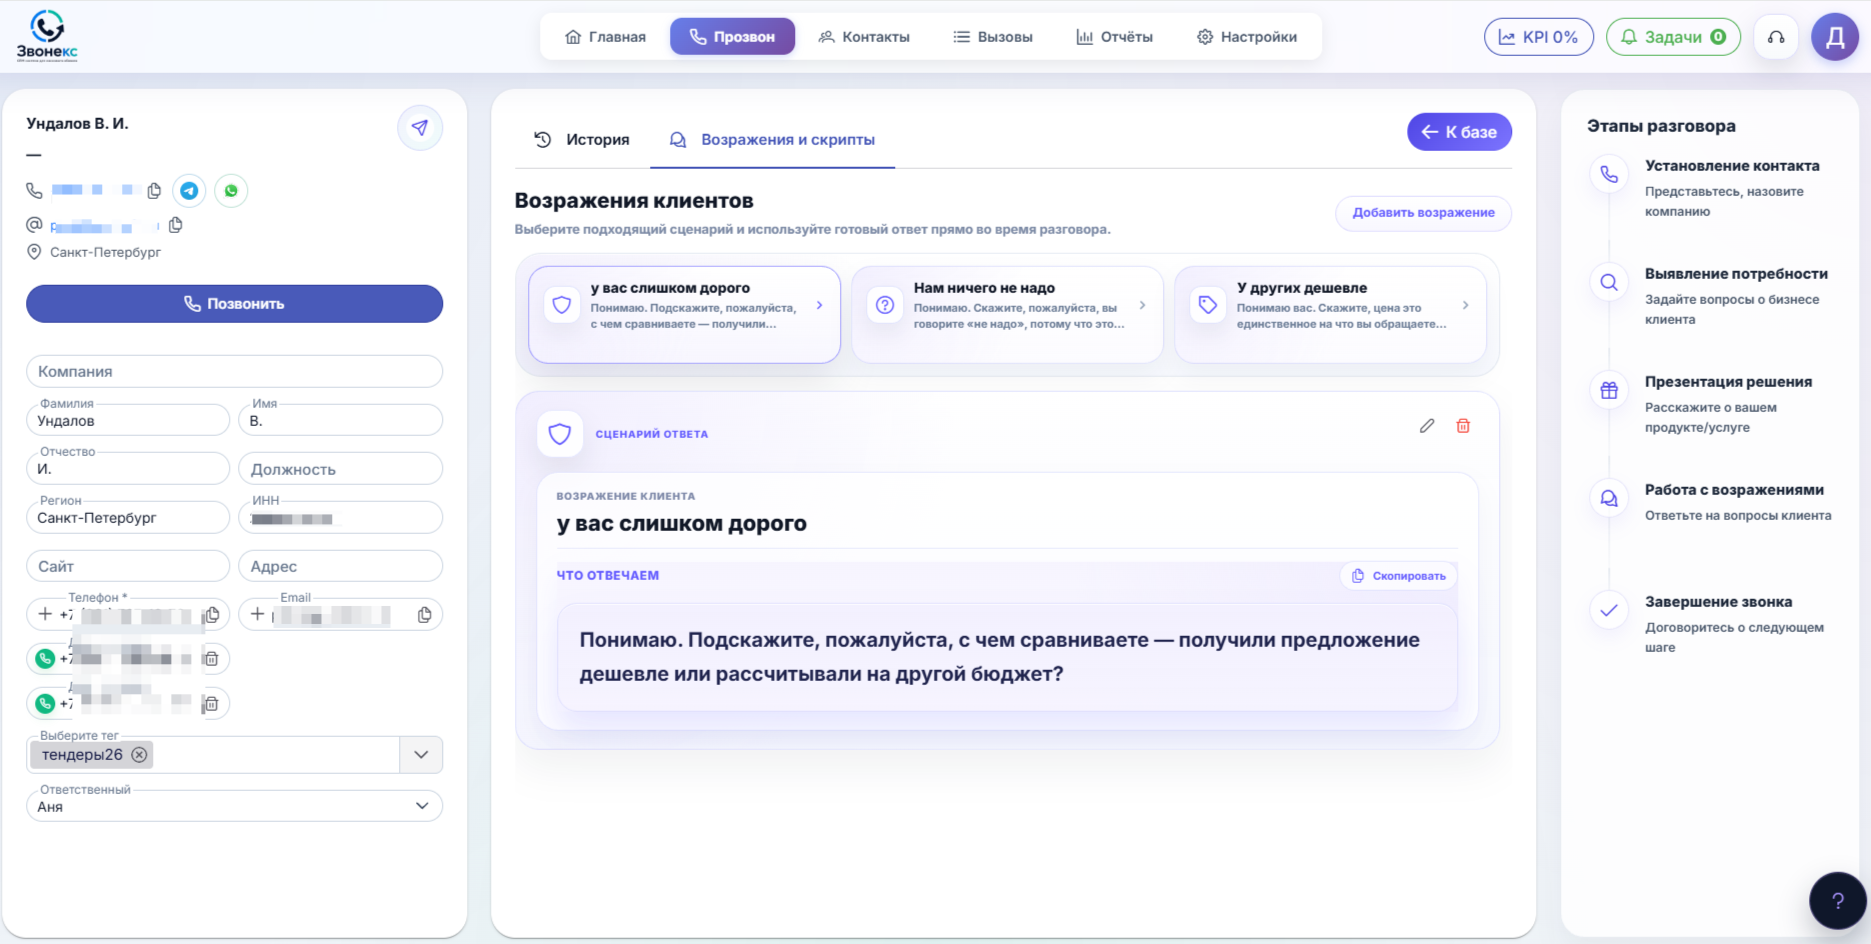
Task: Click the copy icon inside the Email field
Action: point(425,614)
